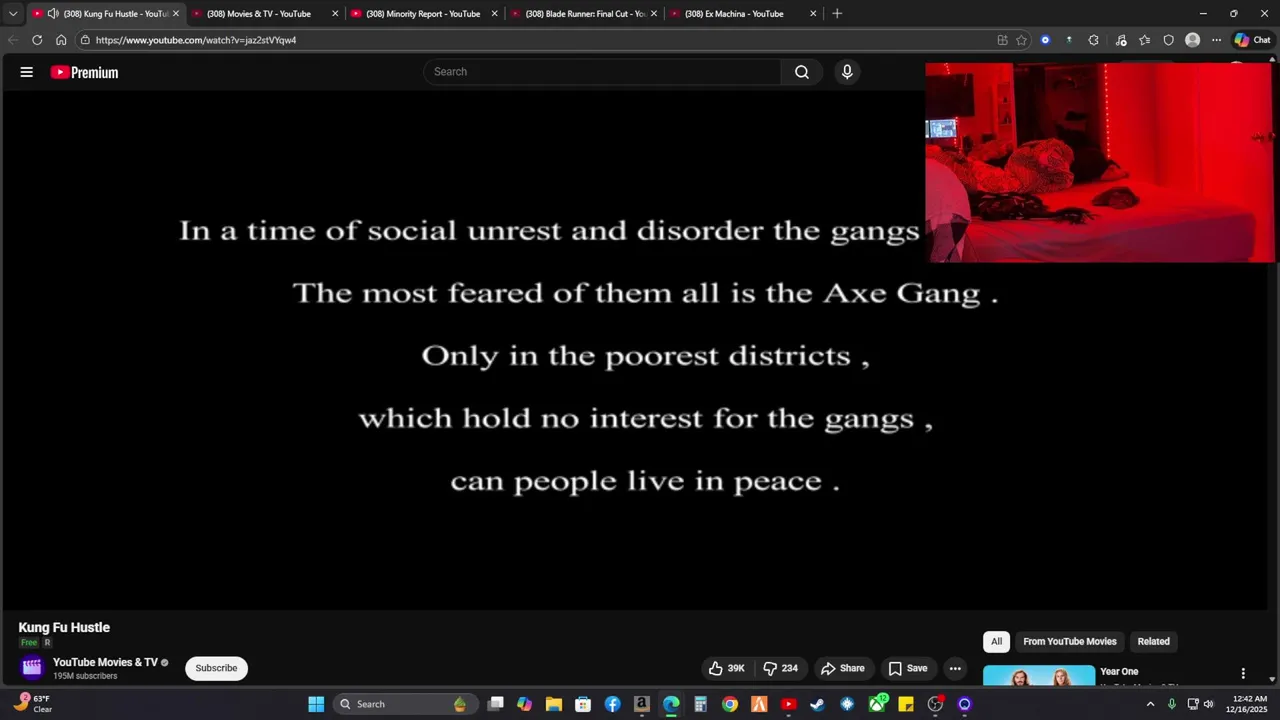Like the Kung Fu Hustle video
The height and width of the screenshot is (720, 1280).
click(x=727, y=668)
